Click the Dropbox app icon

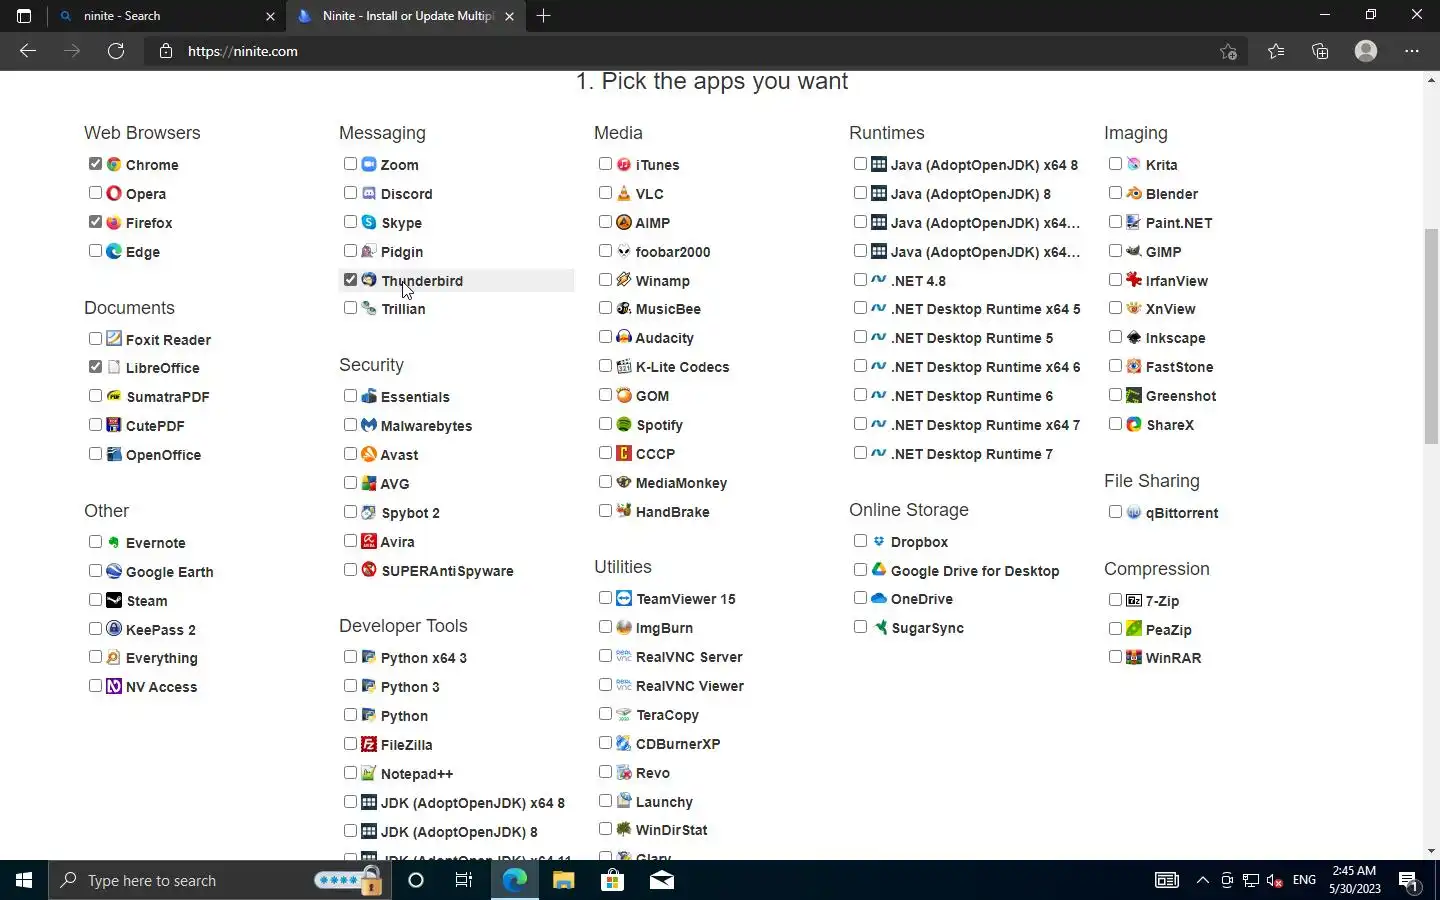point(879,541)
